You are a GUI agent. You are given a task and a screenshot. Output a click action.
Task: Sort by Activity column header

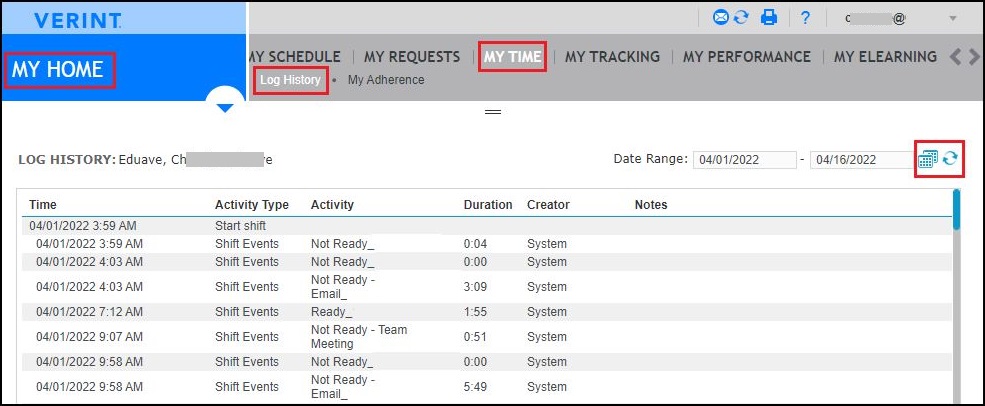332,205
